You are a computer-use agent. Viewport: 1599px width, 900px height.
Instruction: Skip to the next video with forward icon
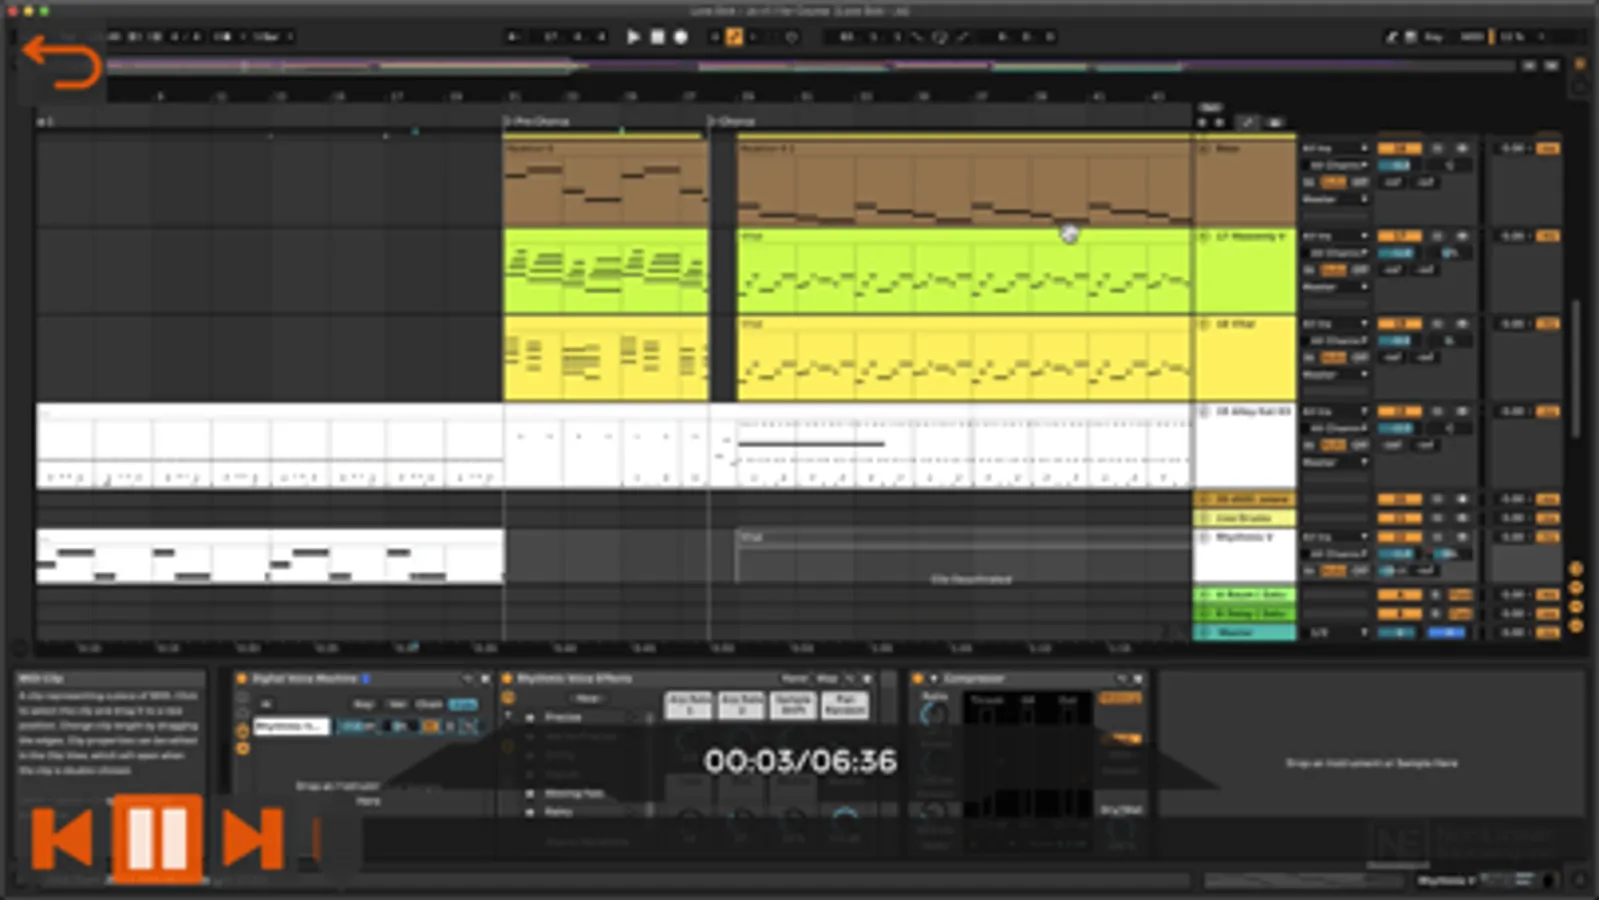(252, 838)
